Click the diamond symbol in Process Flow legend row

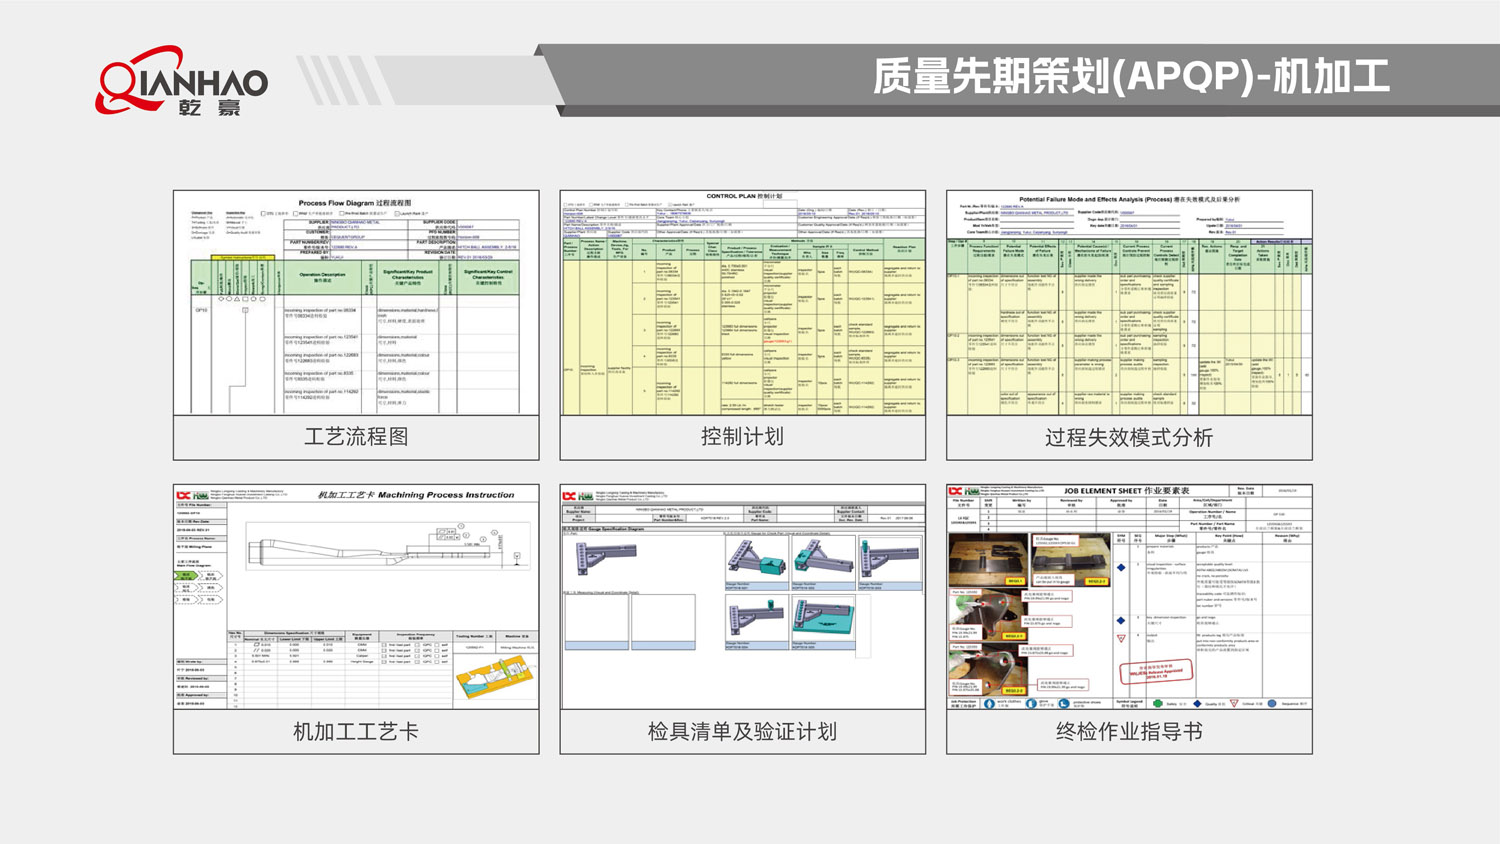click(x=221, y=299)
